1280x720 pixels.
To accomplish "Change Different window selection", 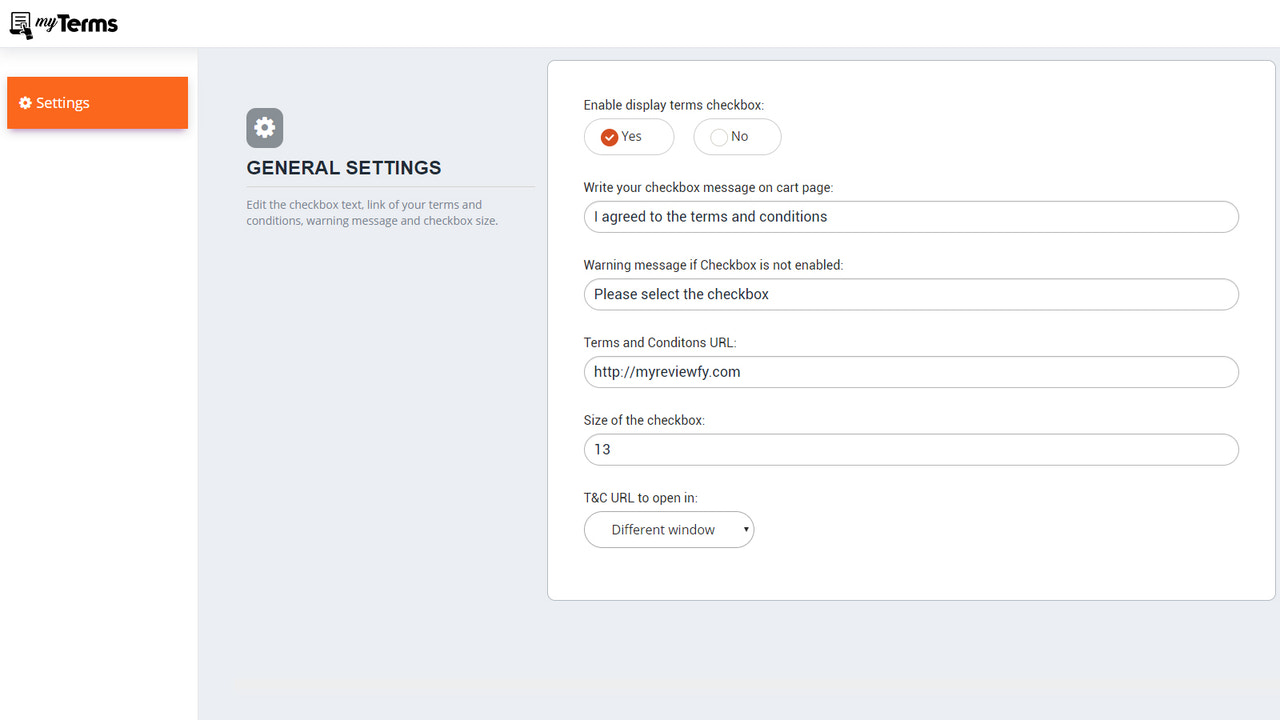I will click(x=668, y=529).
